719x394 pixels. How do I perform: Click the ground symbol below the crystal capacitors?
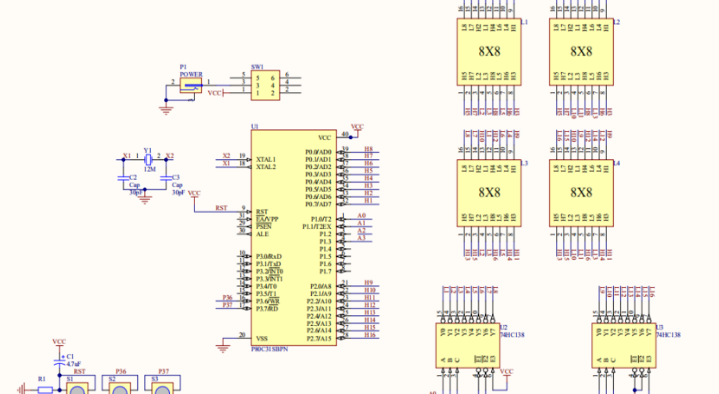click(x=145, y=199)
